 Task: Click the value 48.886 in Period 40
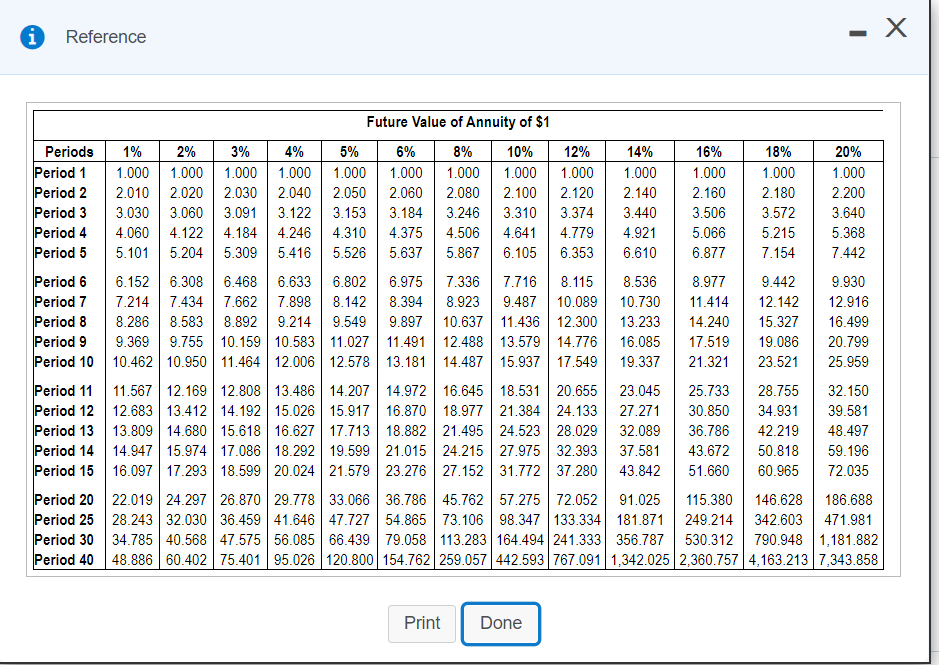click(x=132, y=560)
